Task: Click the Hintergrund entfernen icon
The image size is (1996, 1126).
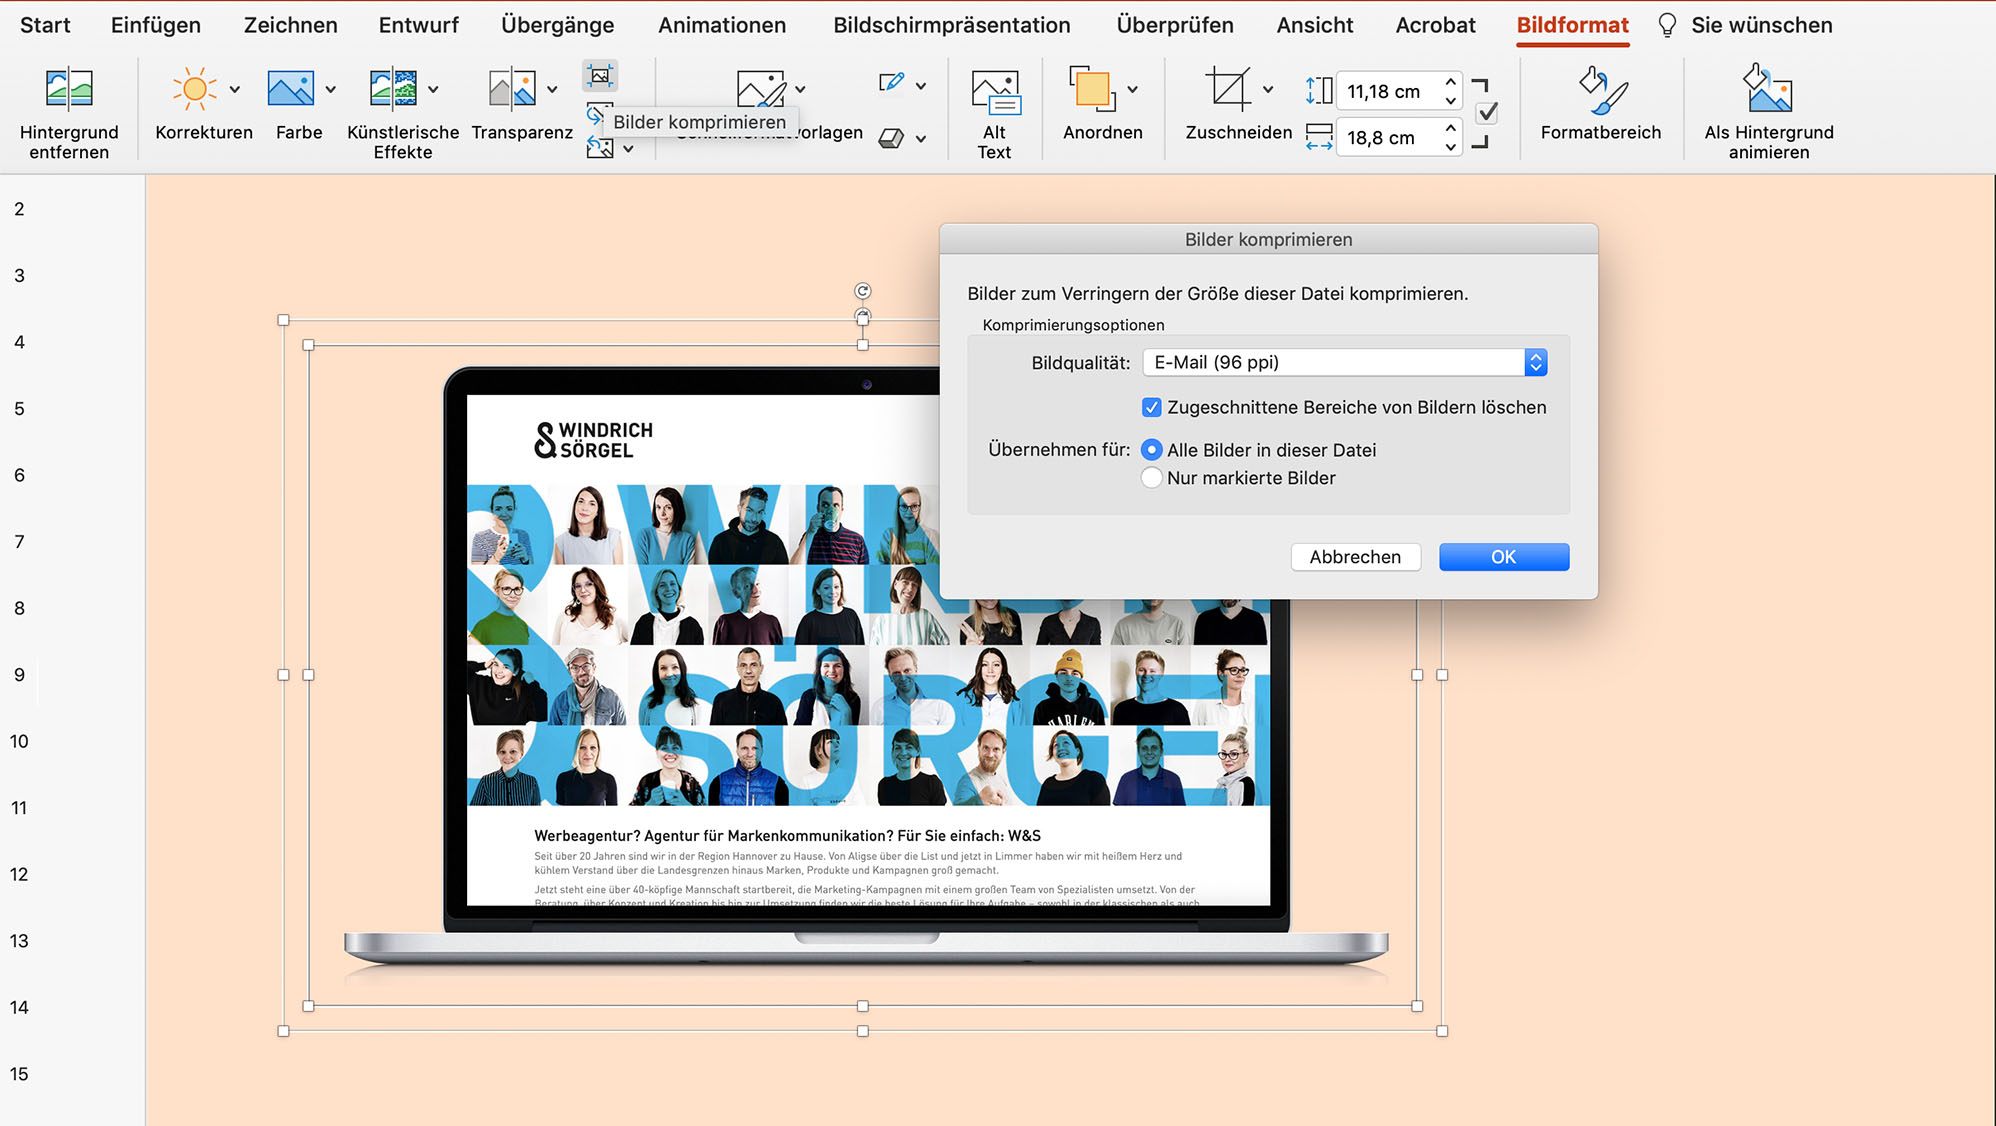Action: click(69, 89)
